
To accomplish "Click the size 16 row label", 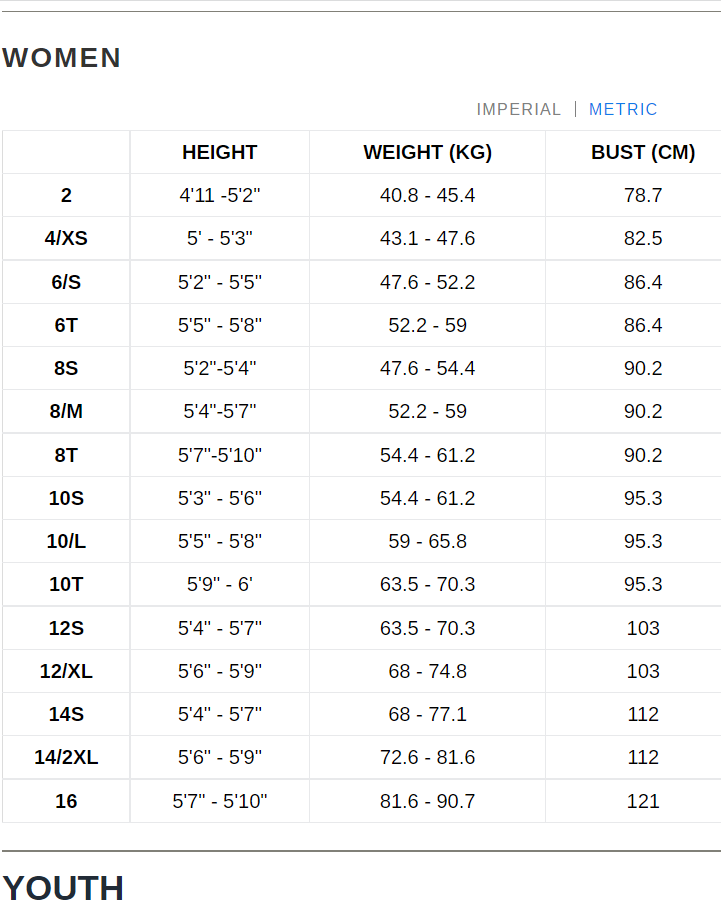I will click(x=66, y=801).
